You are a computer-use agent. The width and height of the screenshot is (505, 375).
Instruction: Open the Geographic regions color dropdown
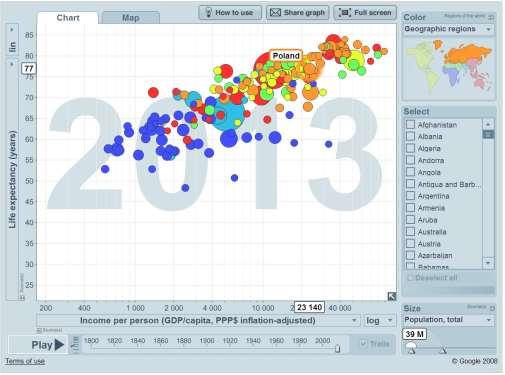coord(449,29)
